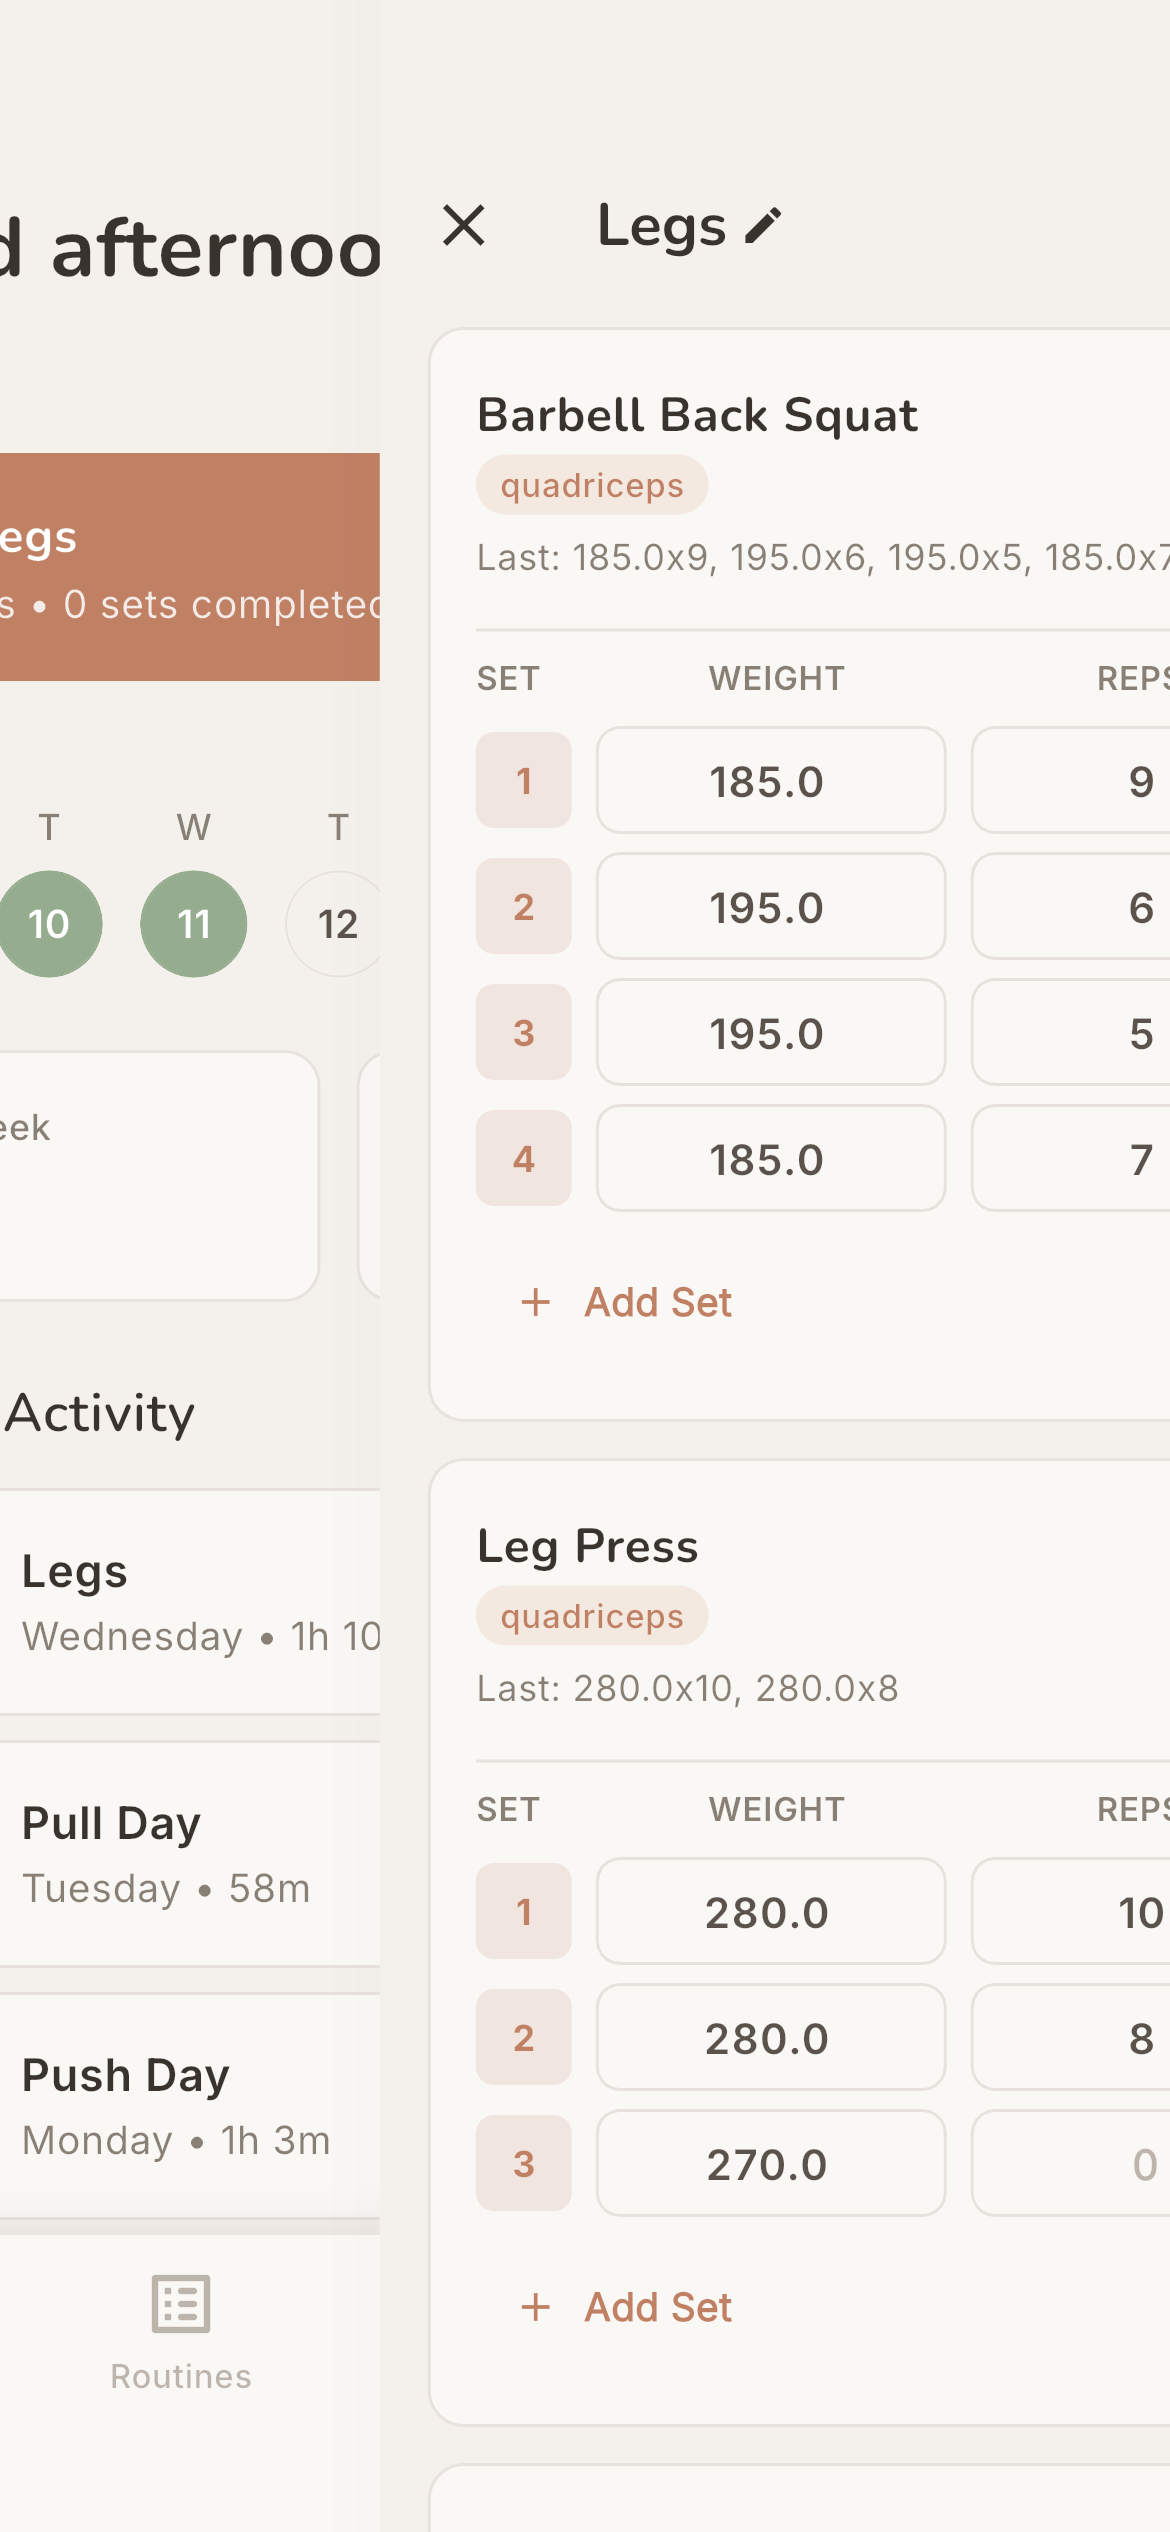Click the quadriceps tag on Leg Press
Viewport: 1170px width, 2532px height.
[591, 1616]
